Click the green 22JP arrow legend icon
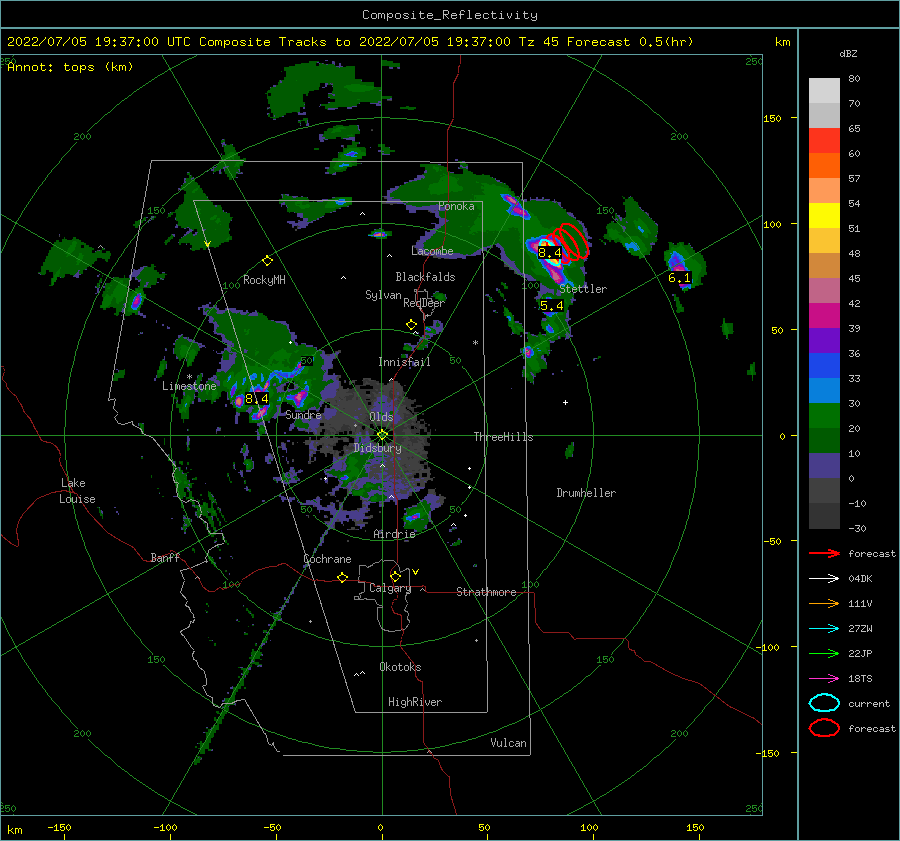The height and width of the screenshot is (841, 900). pos(824,653)
